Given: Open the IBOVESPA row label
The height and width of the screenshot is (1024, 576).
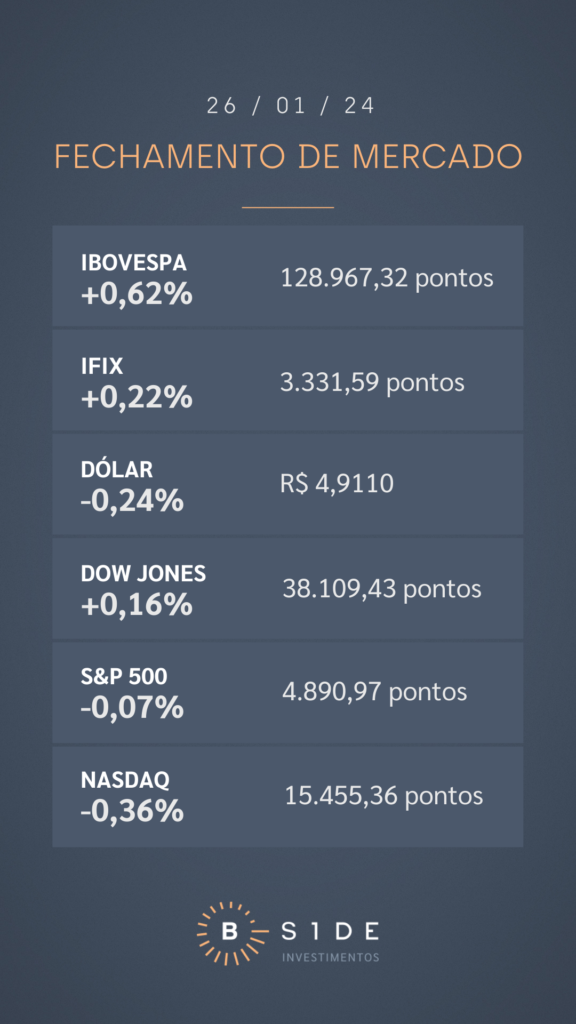Looking at the screenshot, I should pos(134,263).
